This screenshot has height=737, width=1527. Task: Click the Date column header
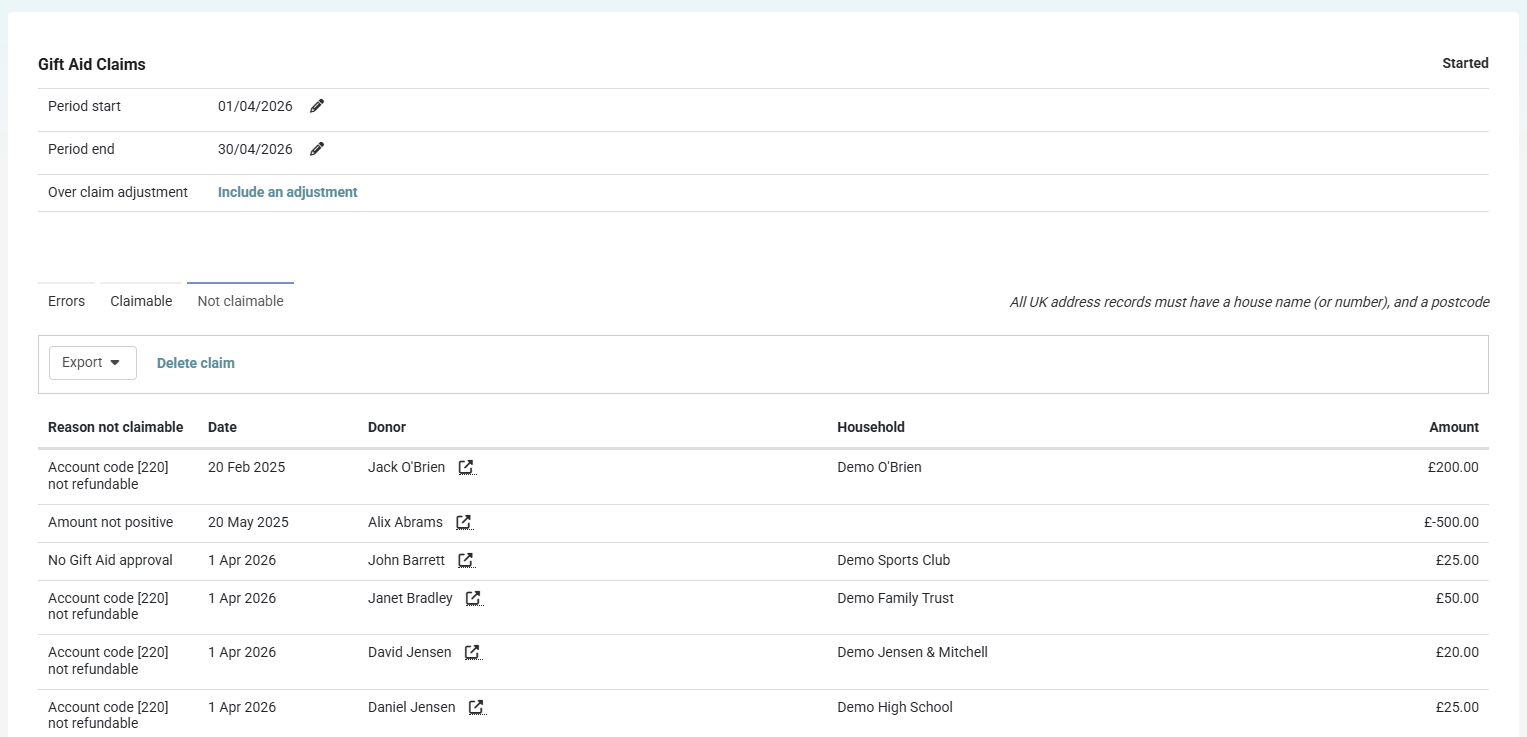tap(222, 427)
